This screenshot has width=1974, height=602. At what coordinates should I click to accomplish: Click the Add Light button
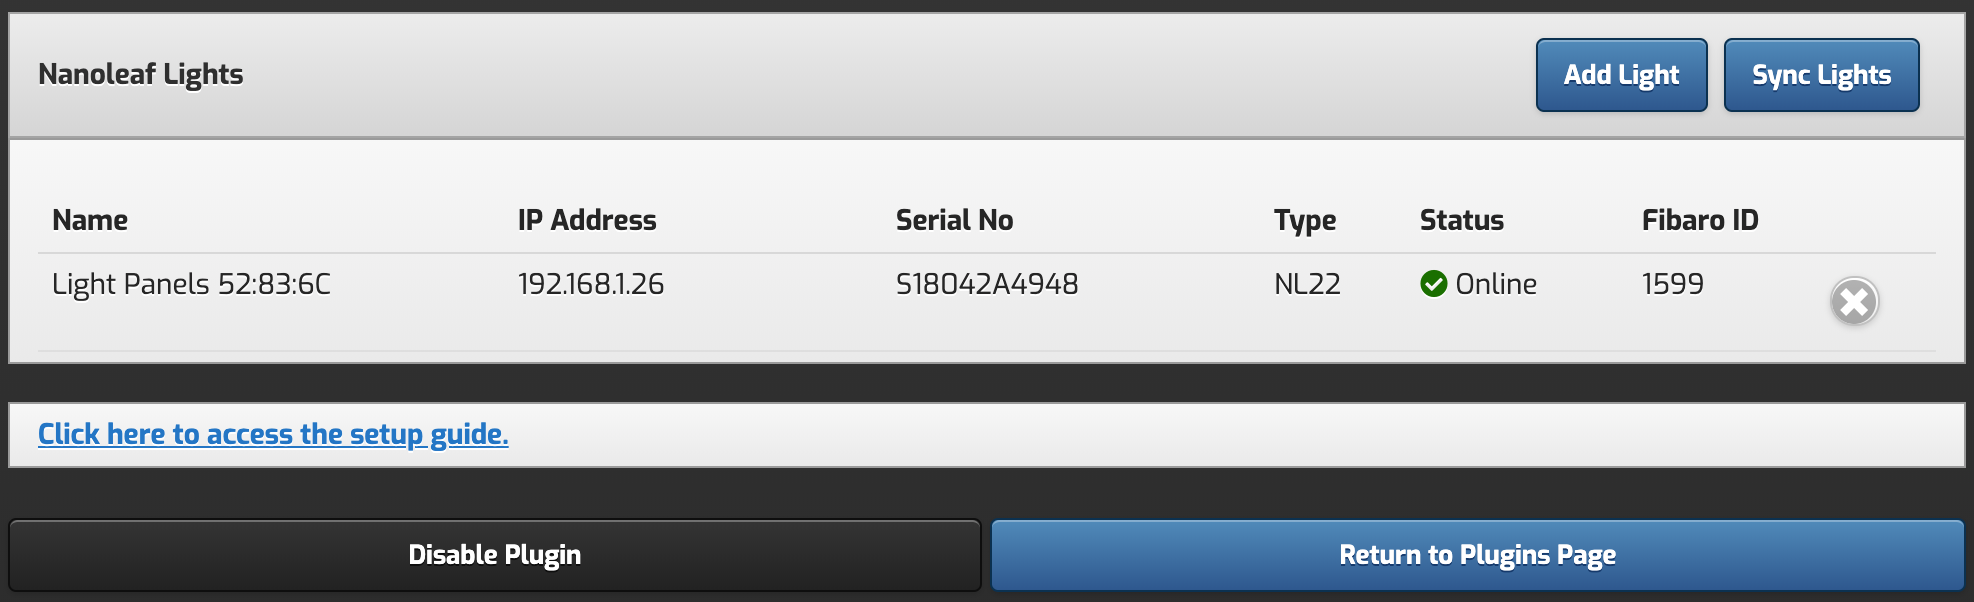(1621, 75)
